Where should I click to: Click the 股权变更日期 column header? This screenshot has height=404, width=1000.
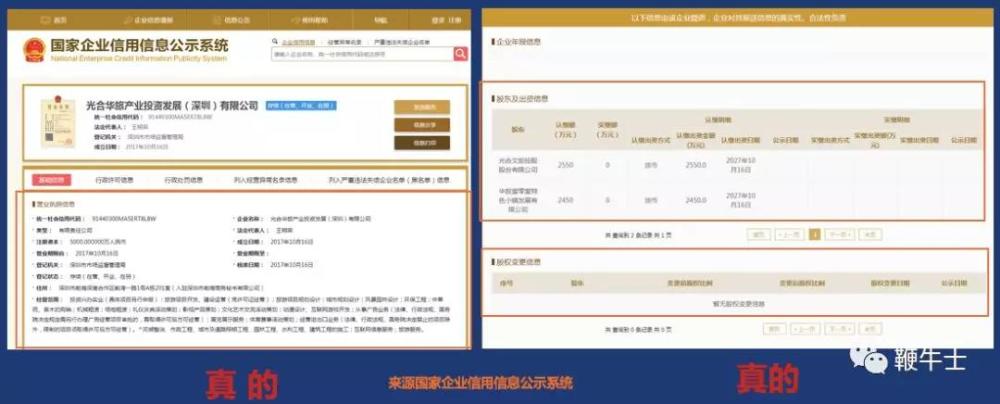pos(888,282)
